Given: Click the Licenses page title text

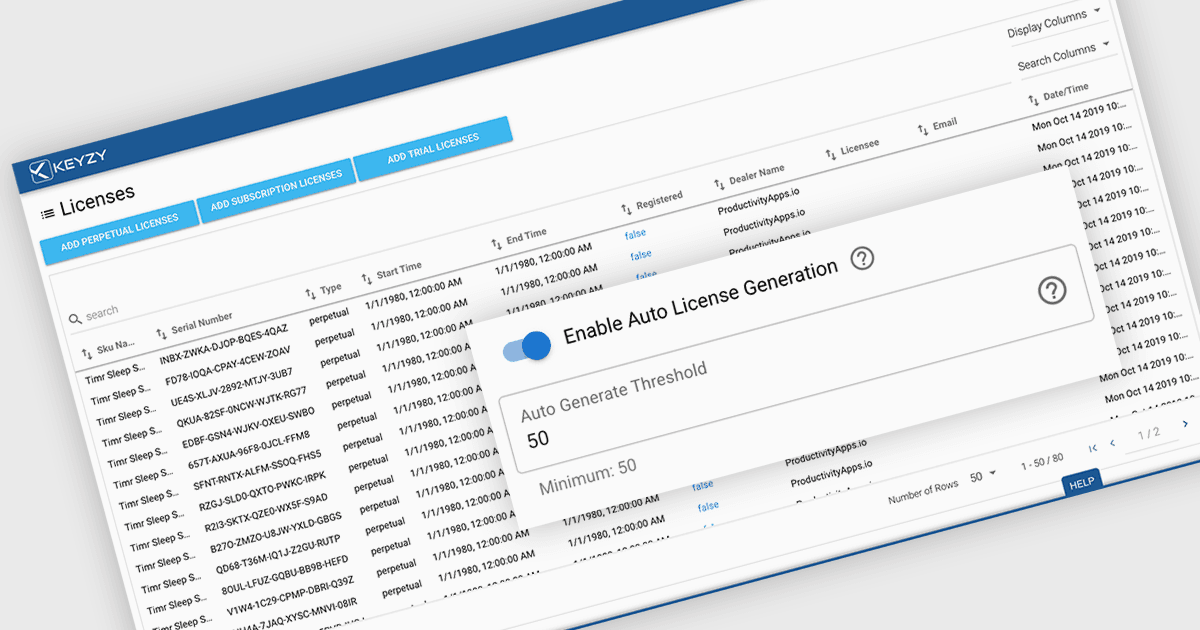Looking at the screenshot, I should click(97, 200).
